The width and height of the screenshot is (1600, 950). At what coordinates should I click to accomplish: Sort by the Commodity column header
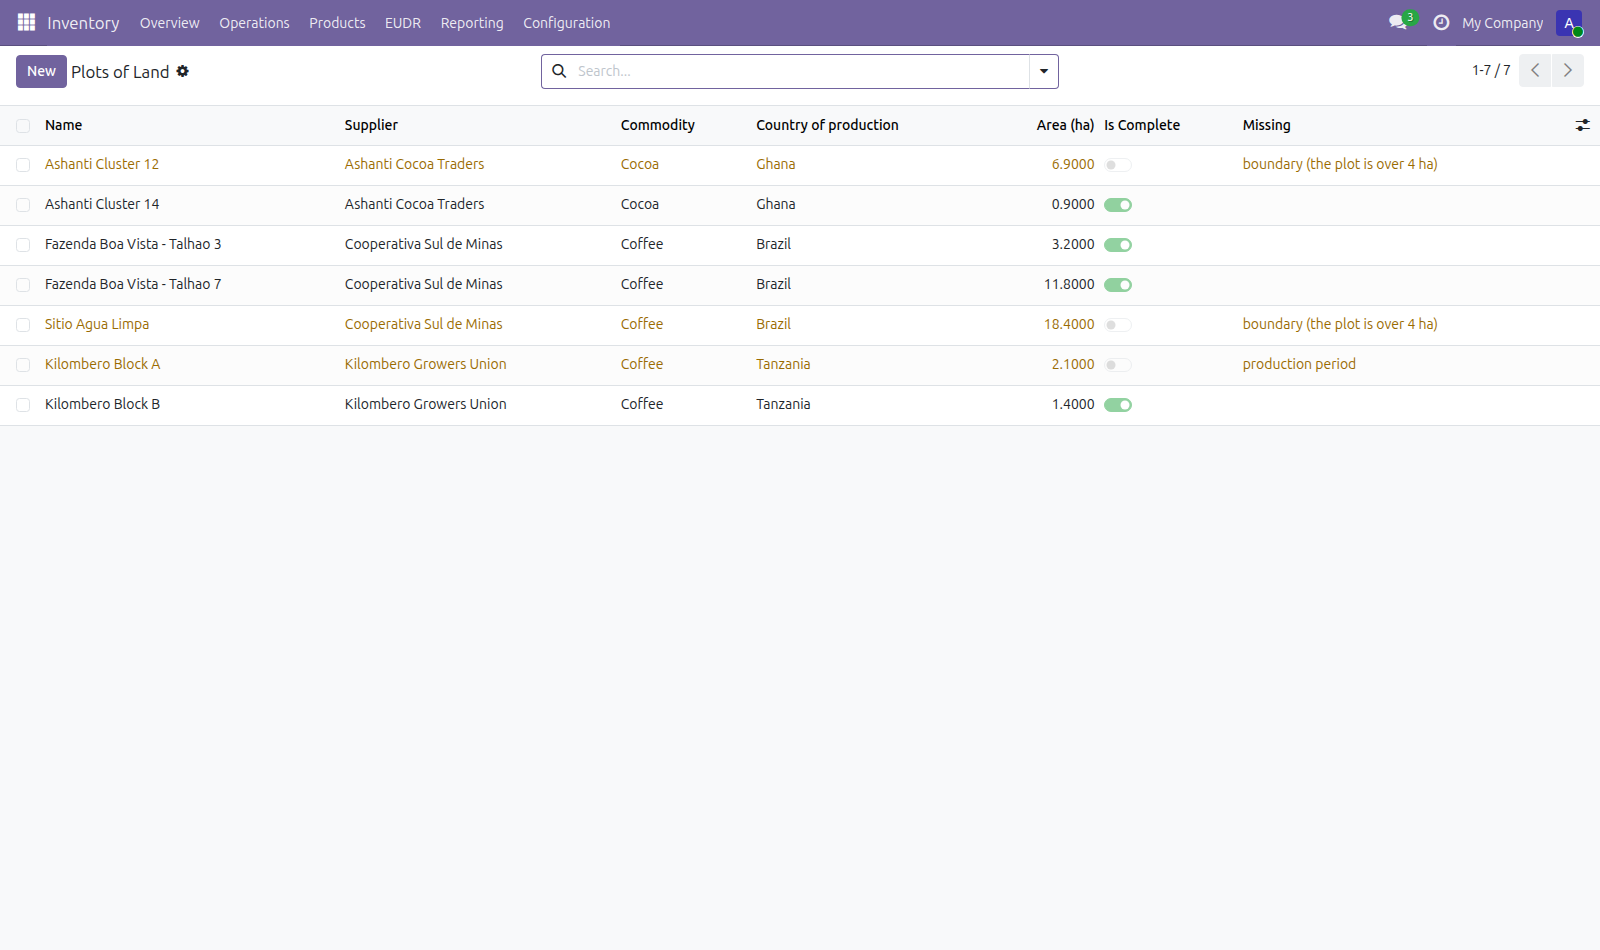pyautogui.click(x=657, y=125)
